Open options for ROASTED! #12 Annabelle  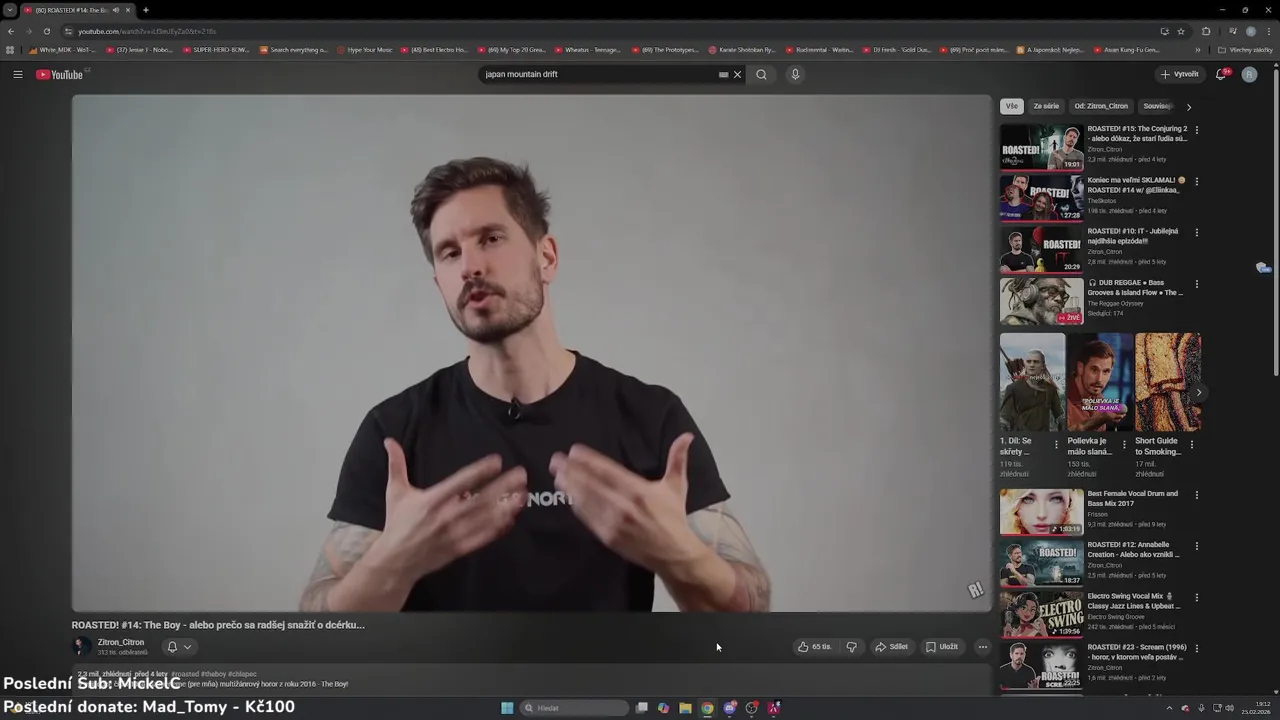1196,546
